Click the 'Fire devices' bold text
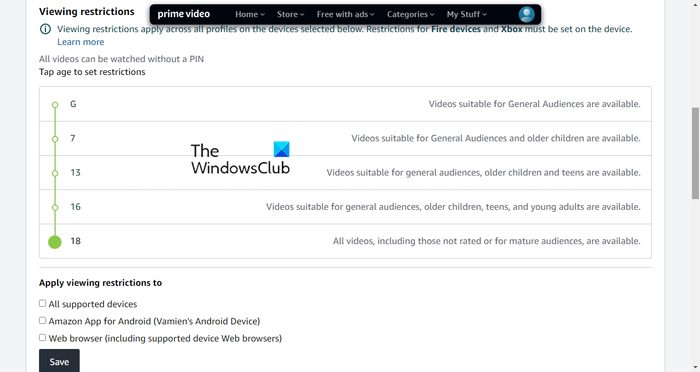This screenshot has width=700, height=372. [456, 29]
